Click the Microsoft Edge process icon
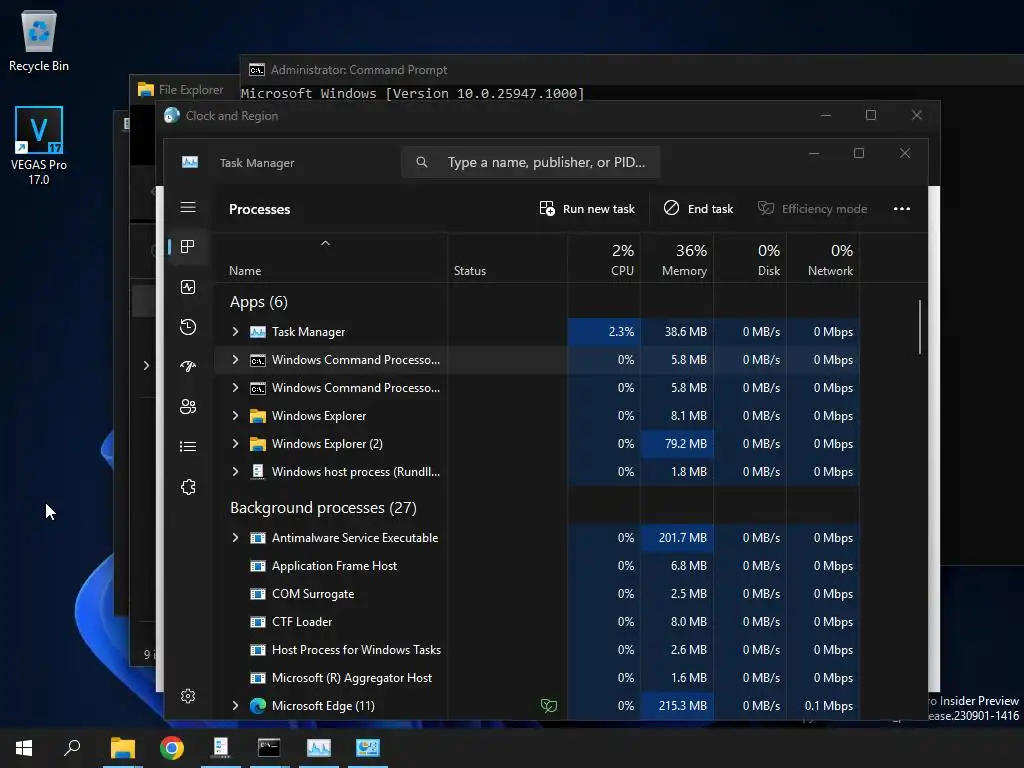This screenshot has width=1024, height=768. [x=258, y=706]
